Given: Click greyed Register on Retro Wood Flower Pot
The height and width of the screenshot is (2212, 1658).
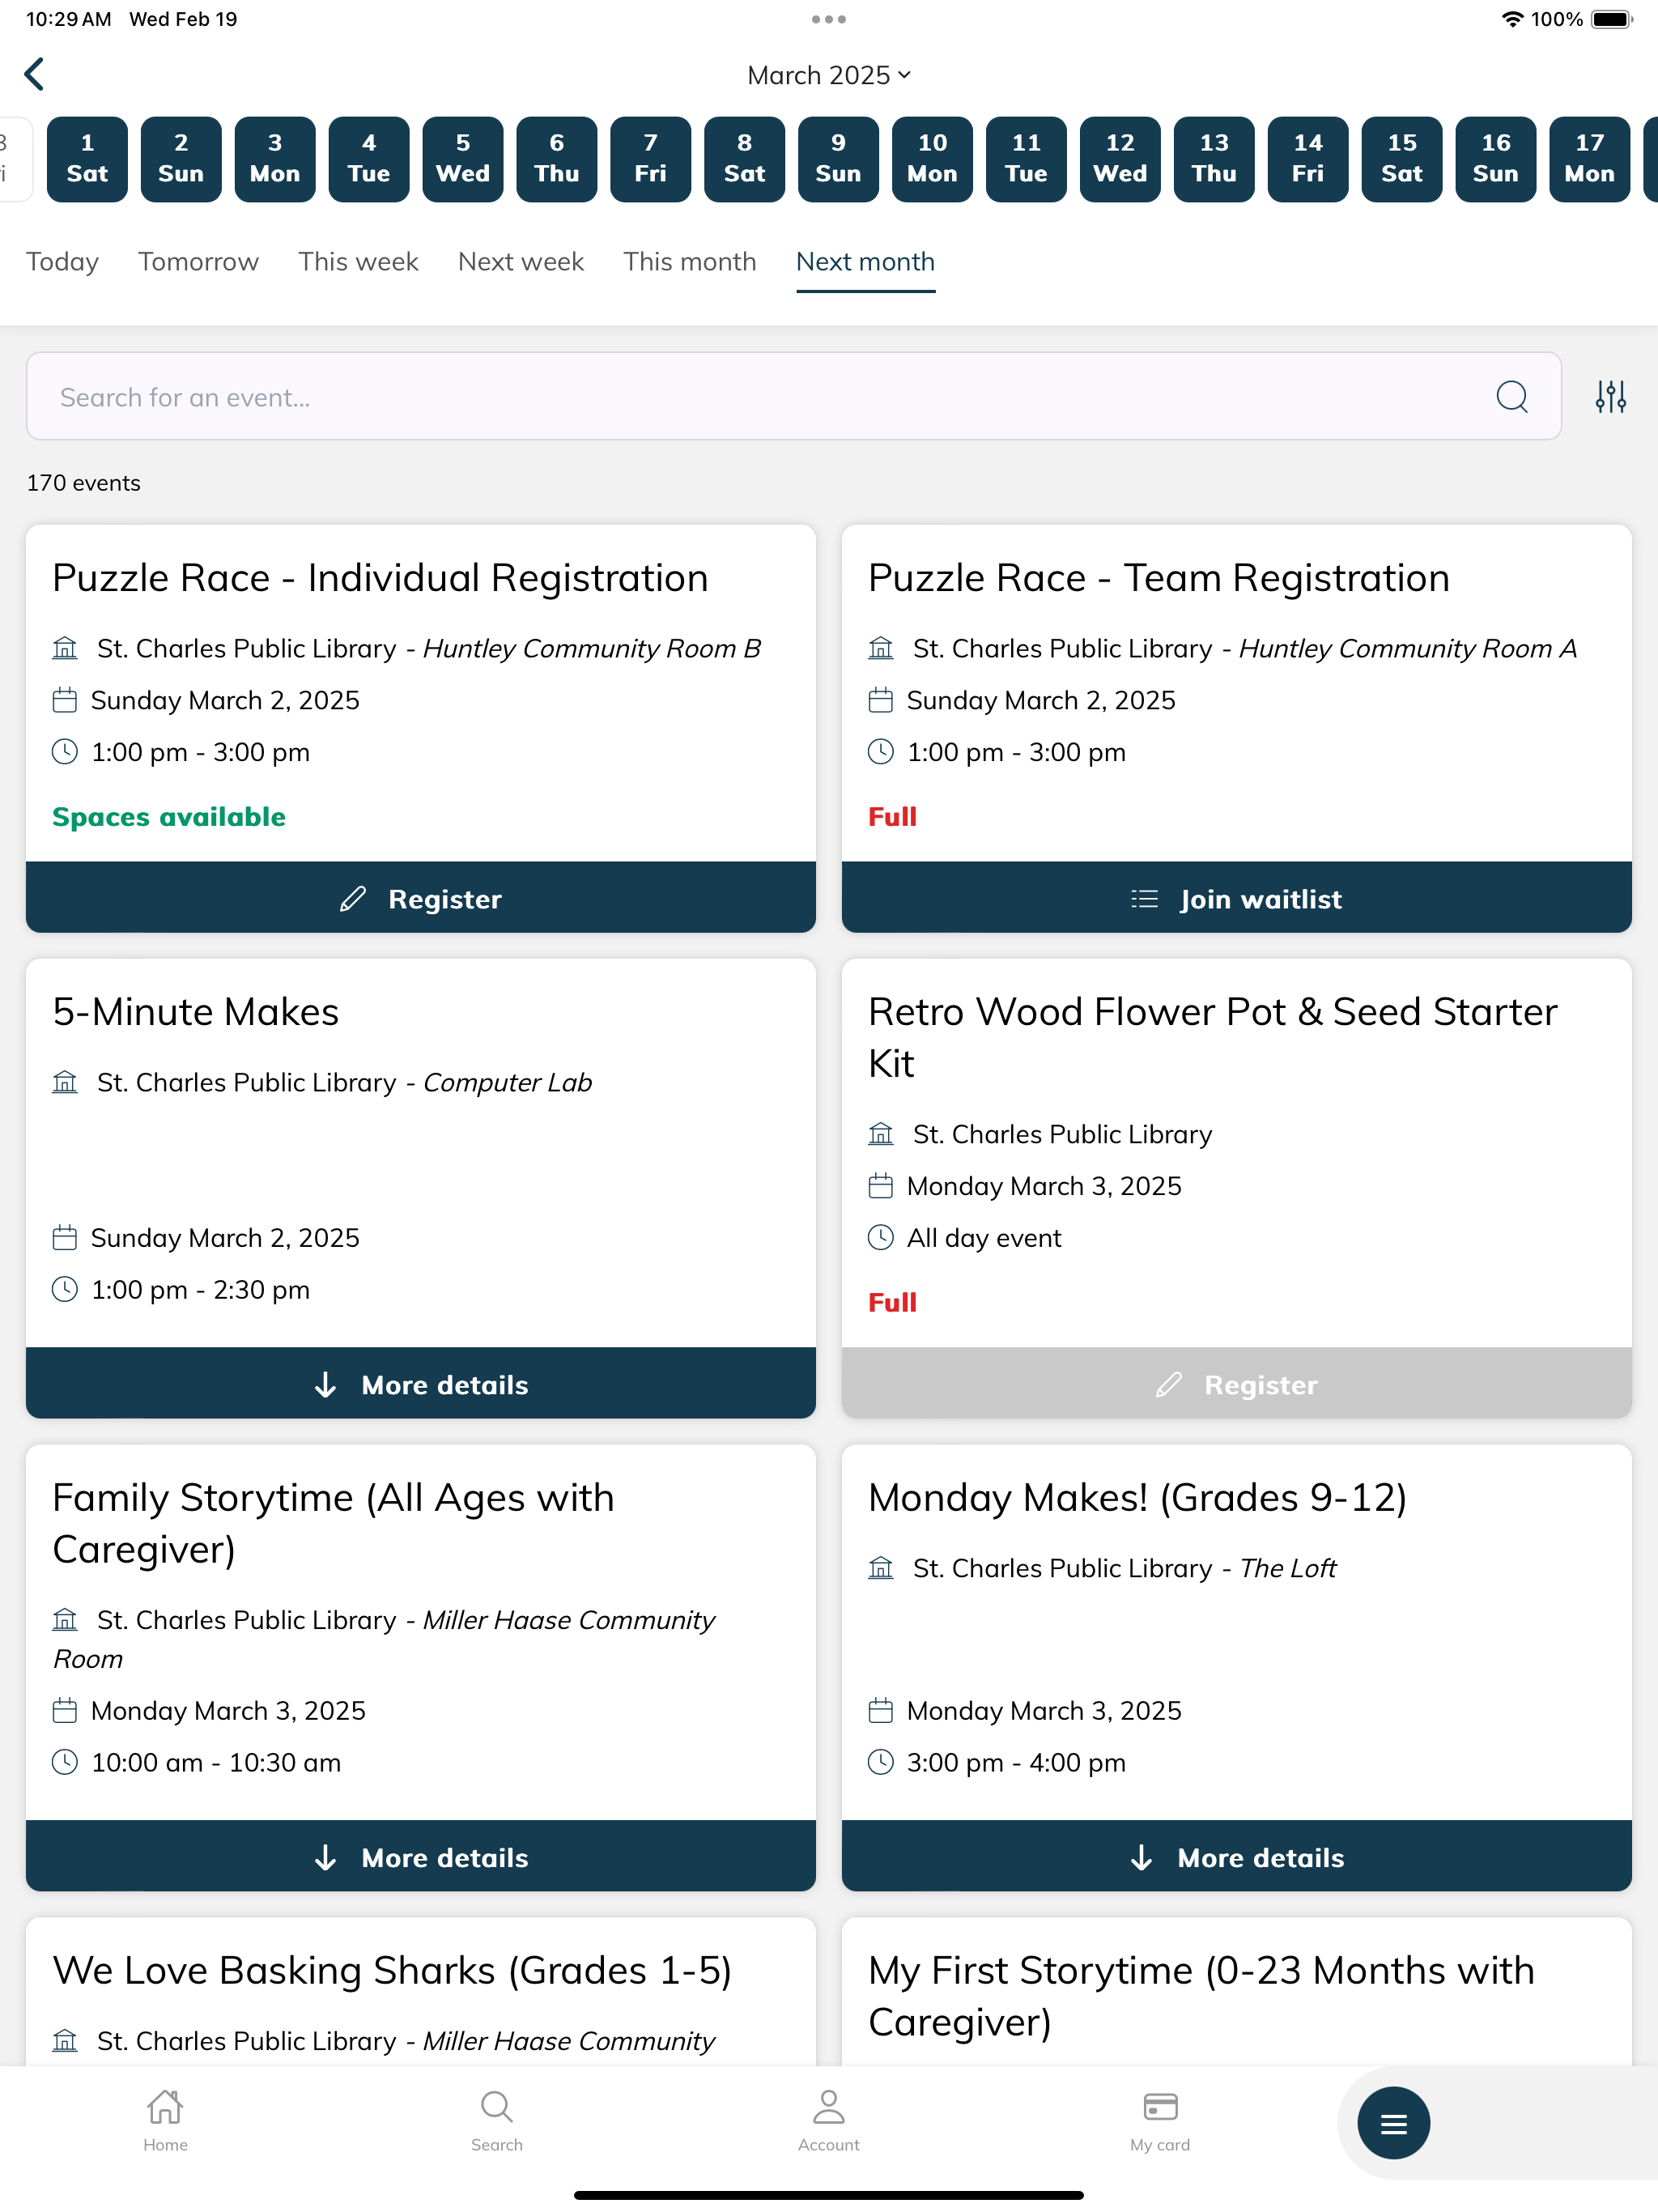Looking at the screenshot, I should 1236,1384.
